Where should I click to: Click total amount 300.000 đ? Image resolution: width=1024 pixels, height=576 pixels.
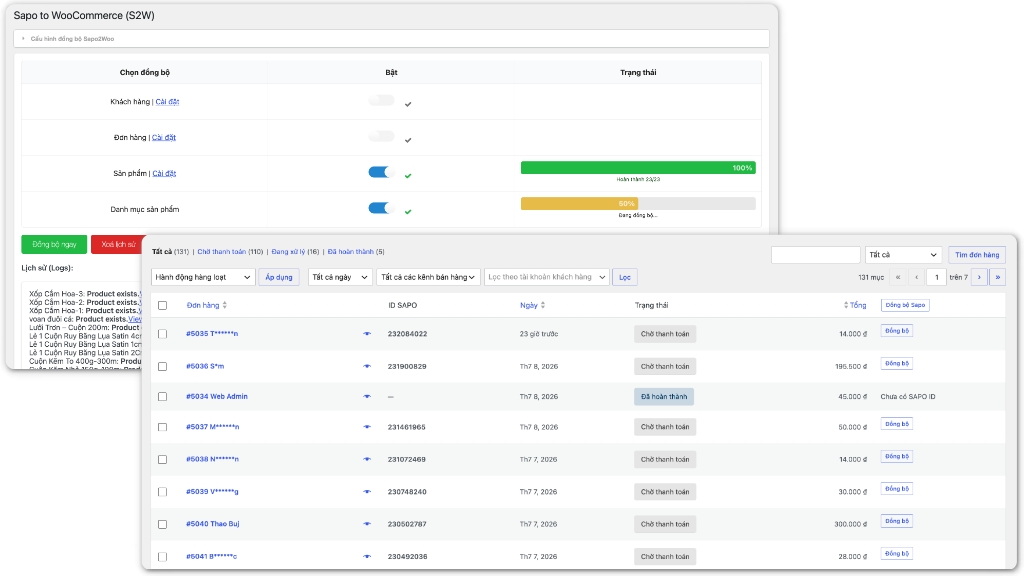pyautogui.click(x=850, y=524)
